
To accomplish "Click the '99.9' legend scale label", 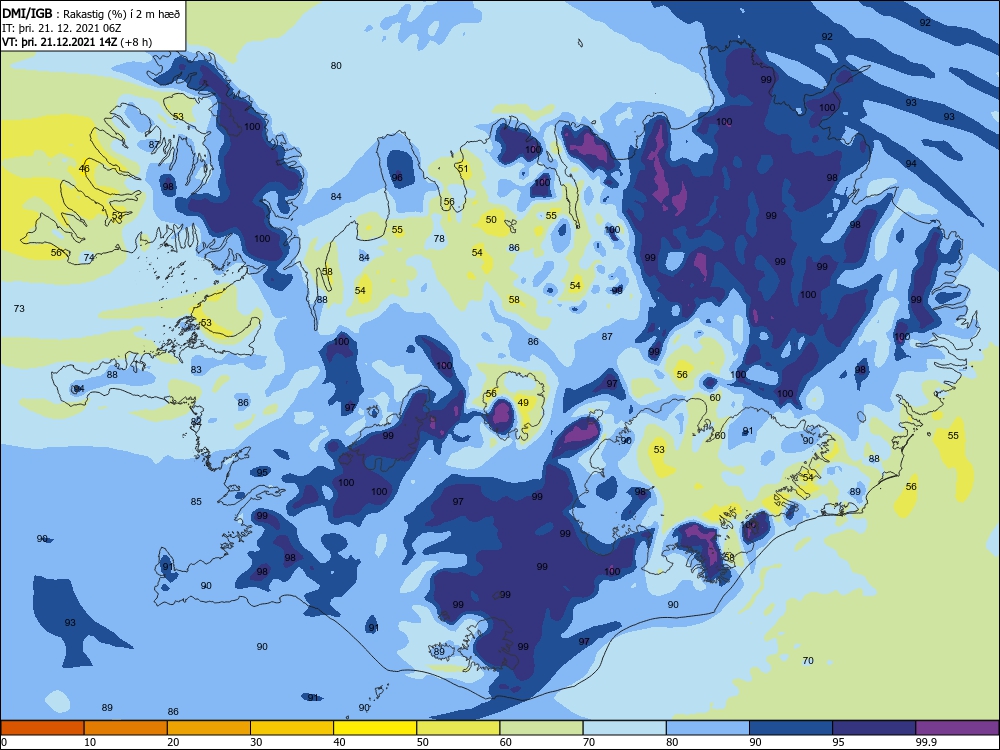I will tap(925, 742).
